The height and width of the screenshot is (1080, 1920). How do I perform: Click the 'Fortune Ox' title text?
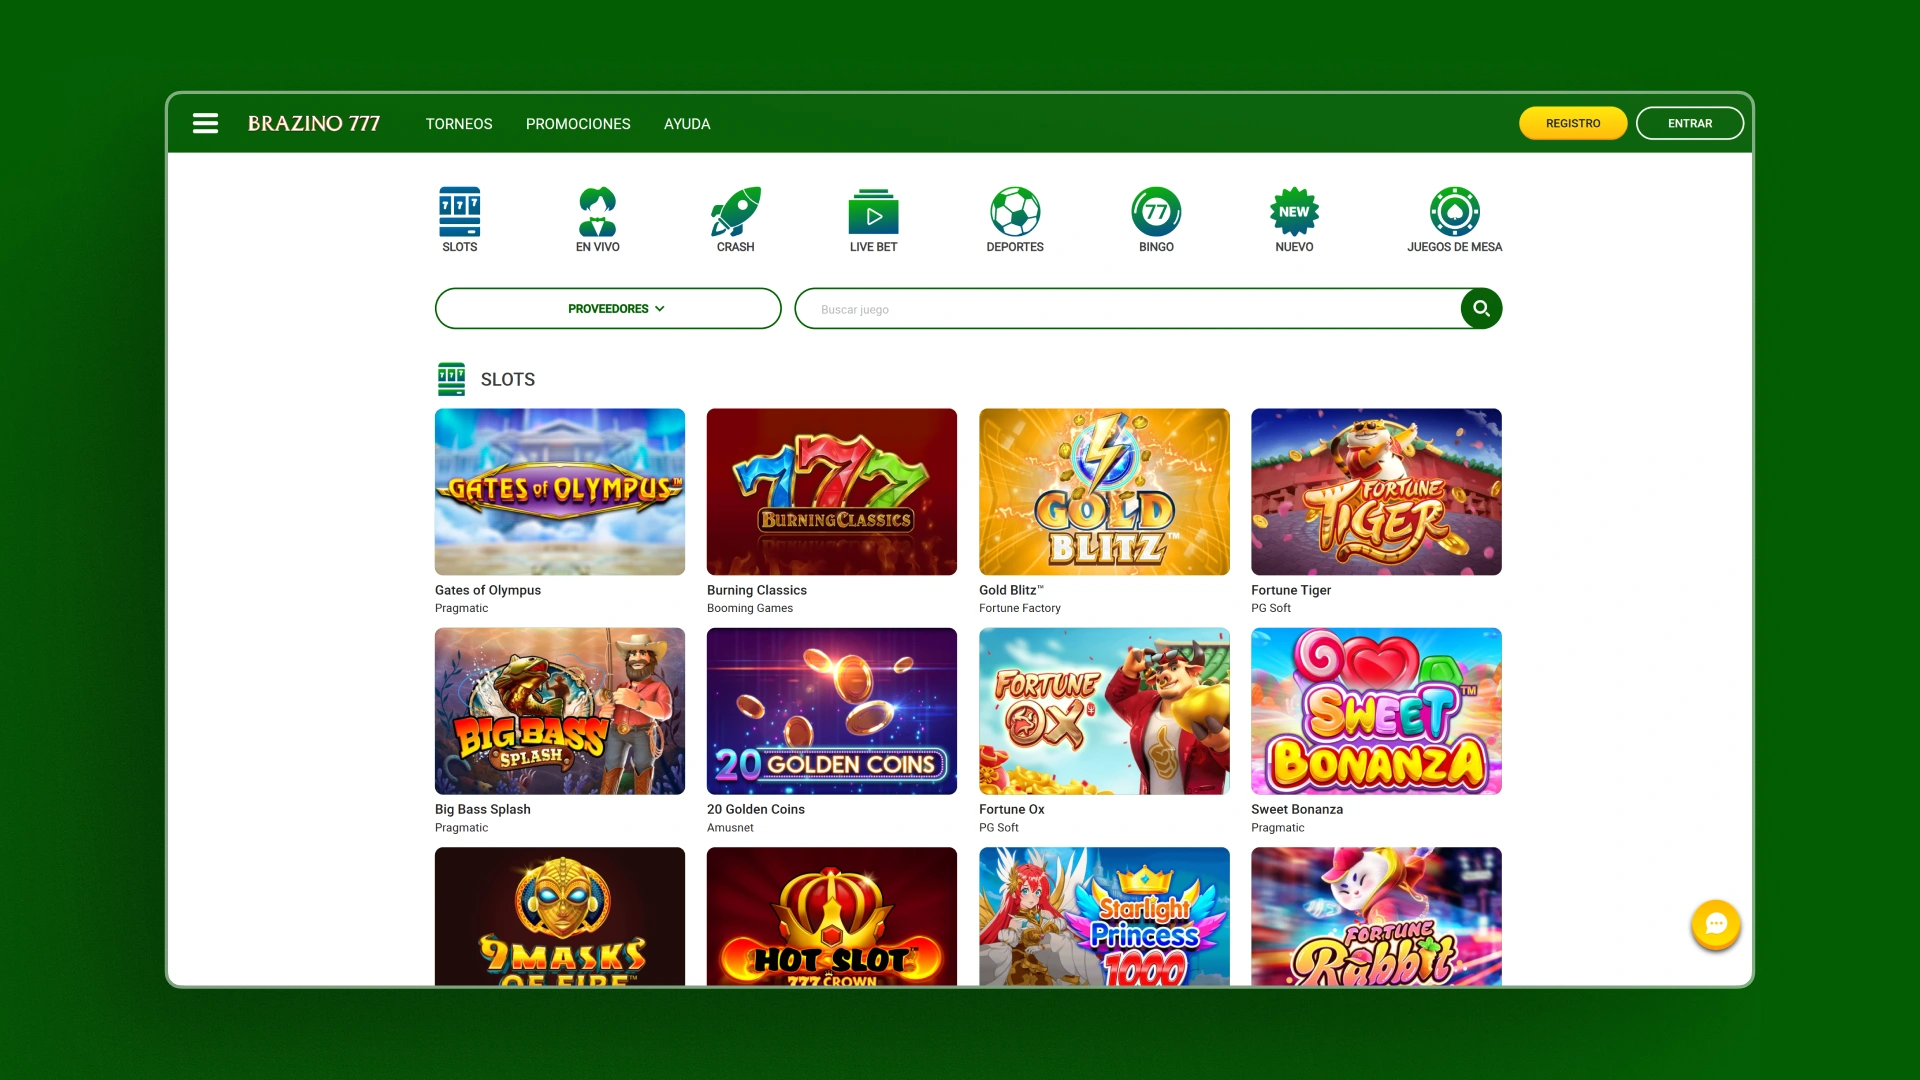click(1012, 809)
